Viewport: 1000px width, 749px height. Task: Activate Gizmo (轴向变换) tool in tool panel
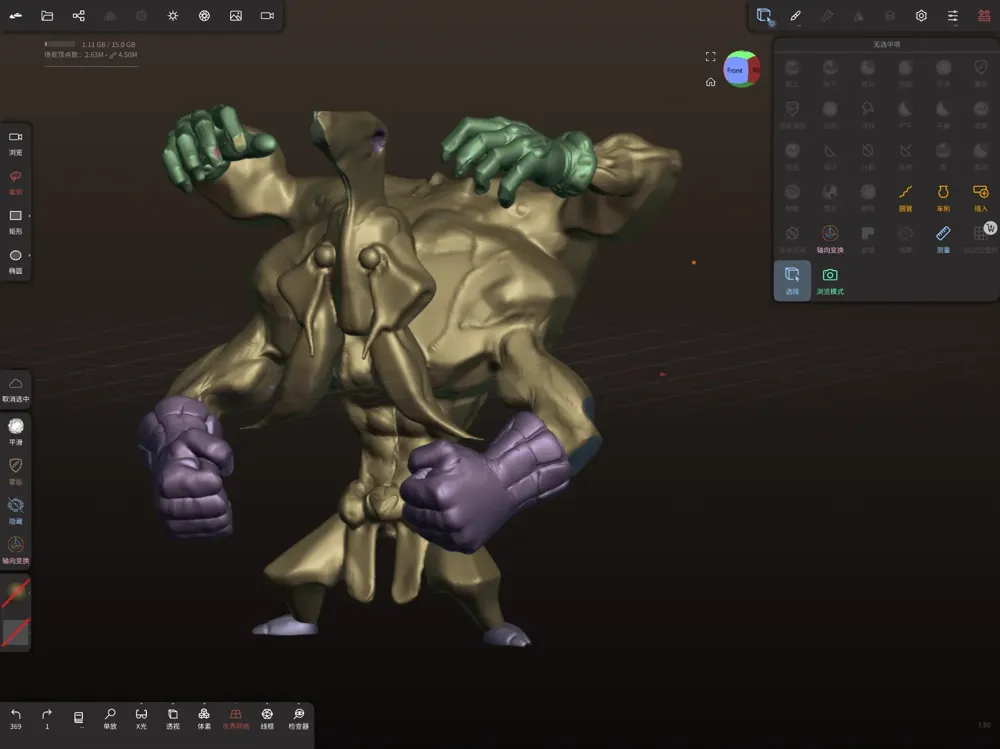click(830, 239)
